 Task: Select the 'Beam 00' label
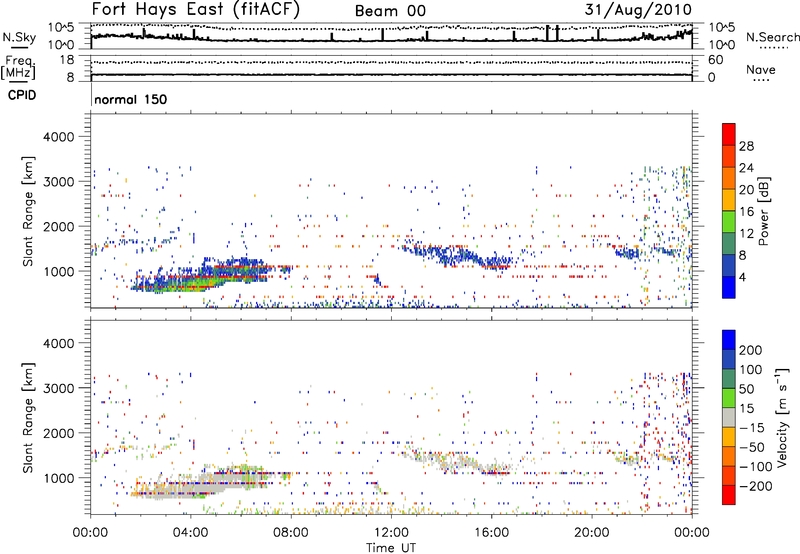coord(390,11)
